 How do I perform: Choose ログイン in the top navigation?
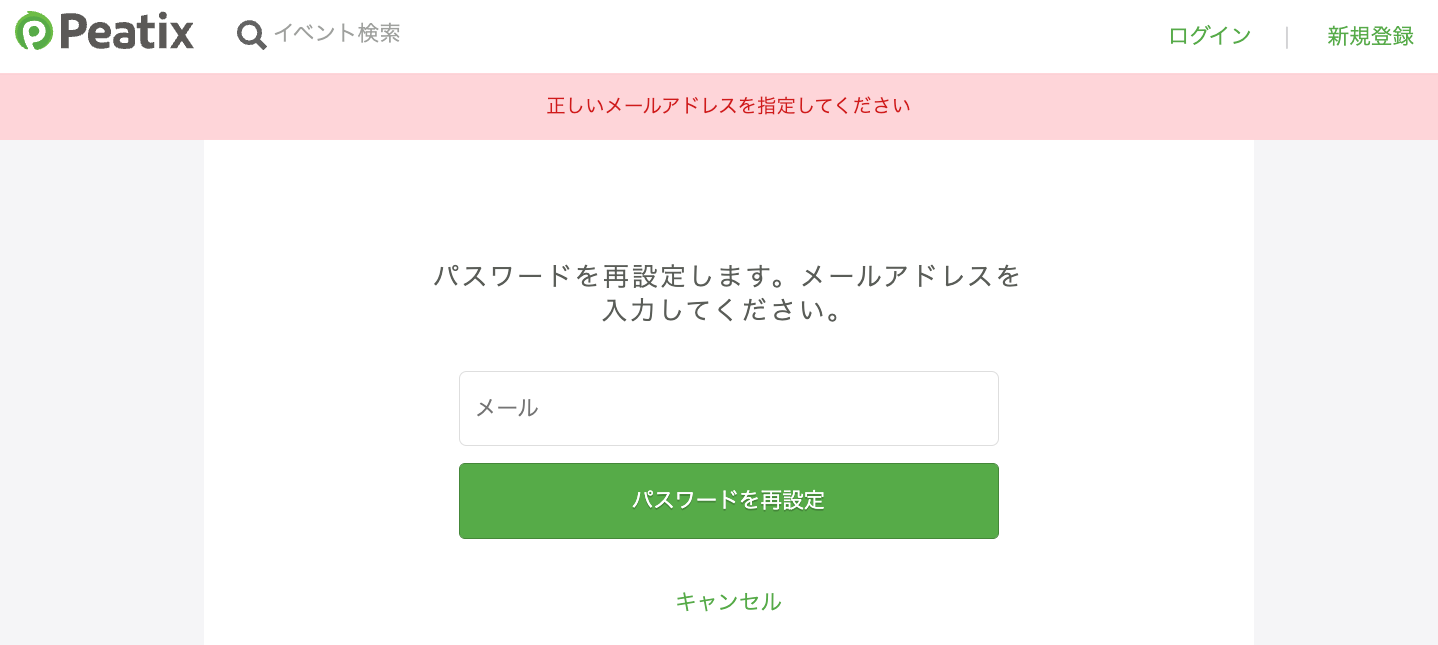click(1208, 35)
